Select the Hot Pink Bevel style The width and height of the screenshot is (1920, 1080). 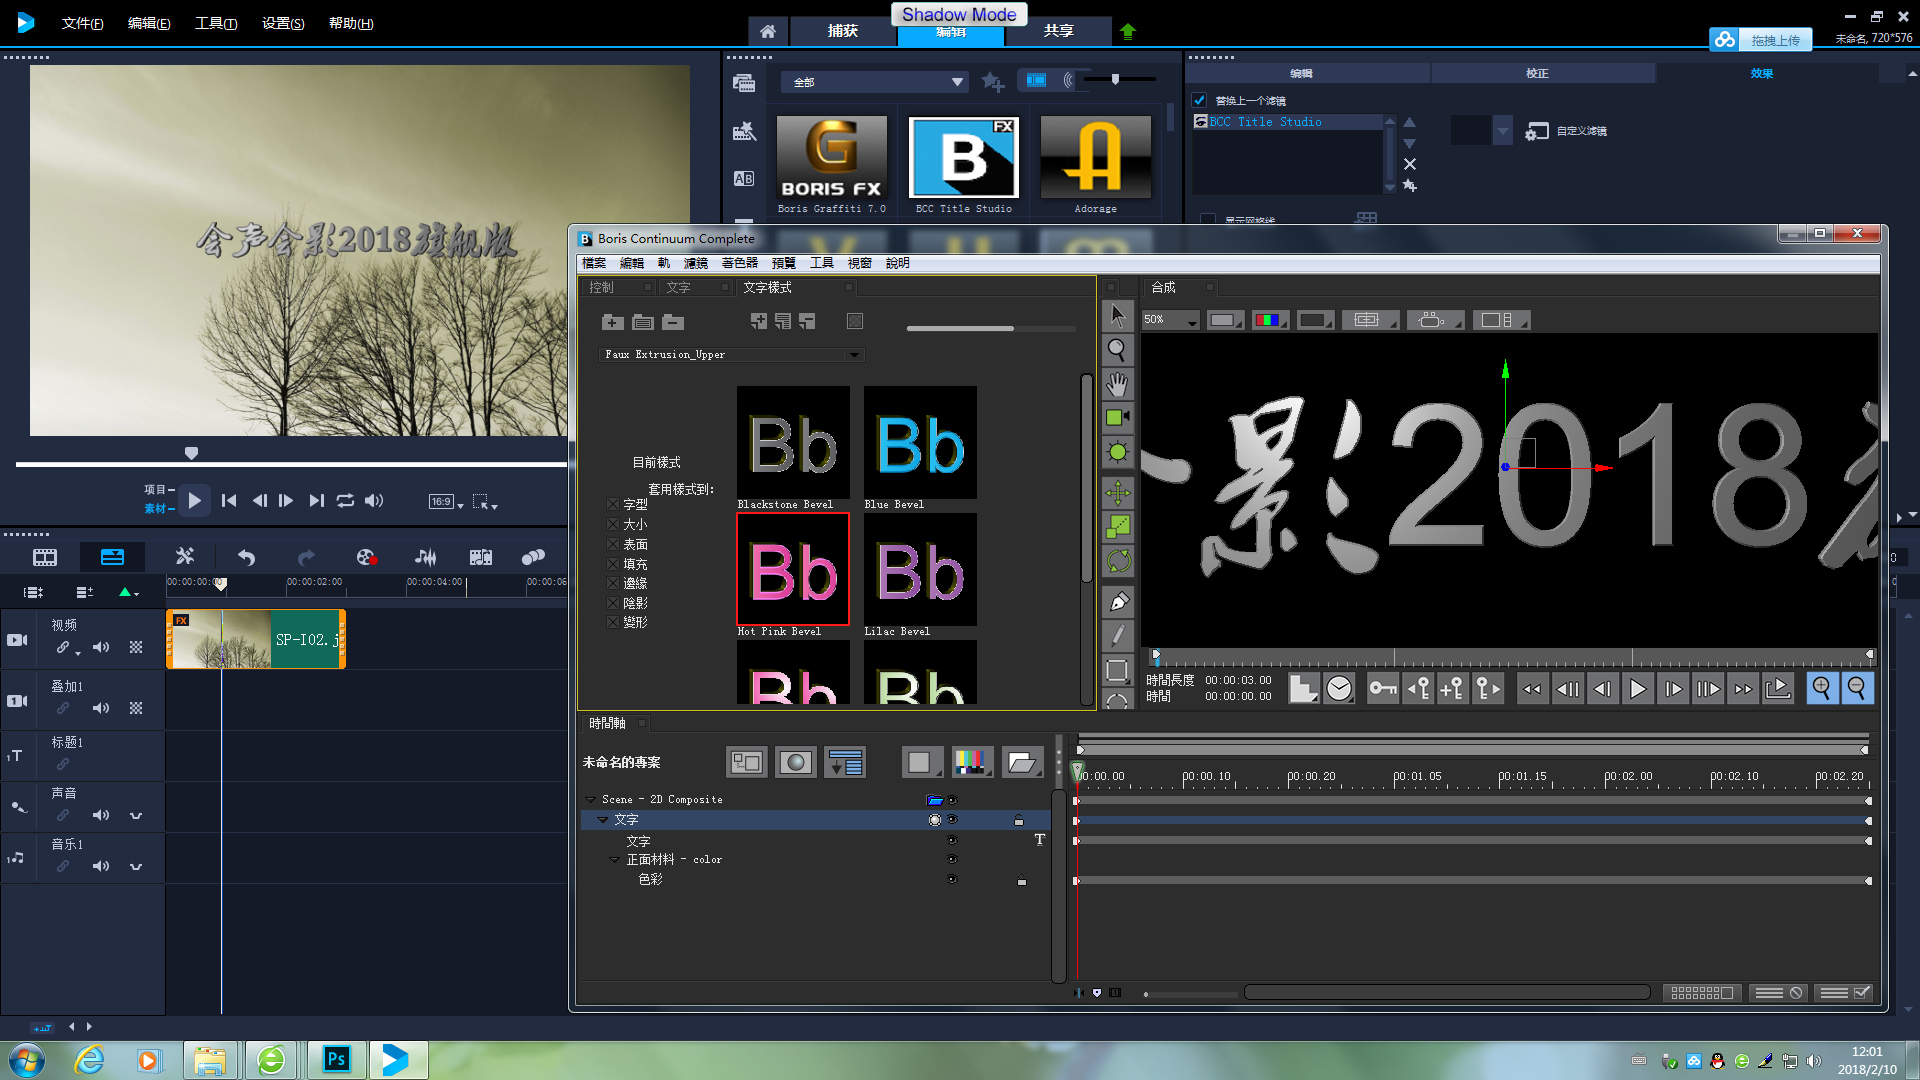pos(793,569)
